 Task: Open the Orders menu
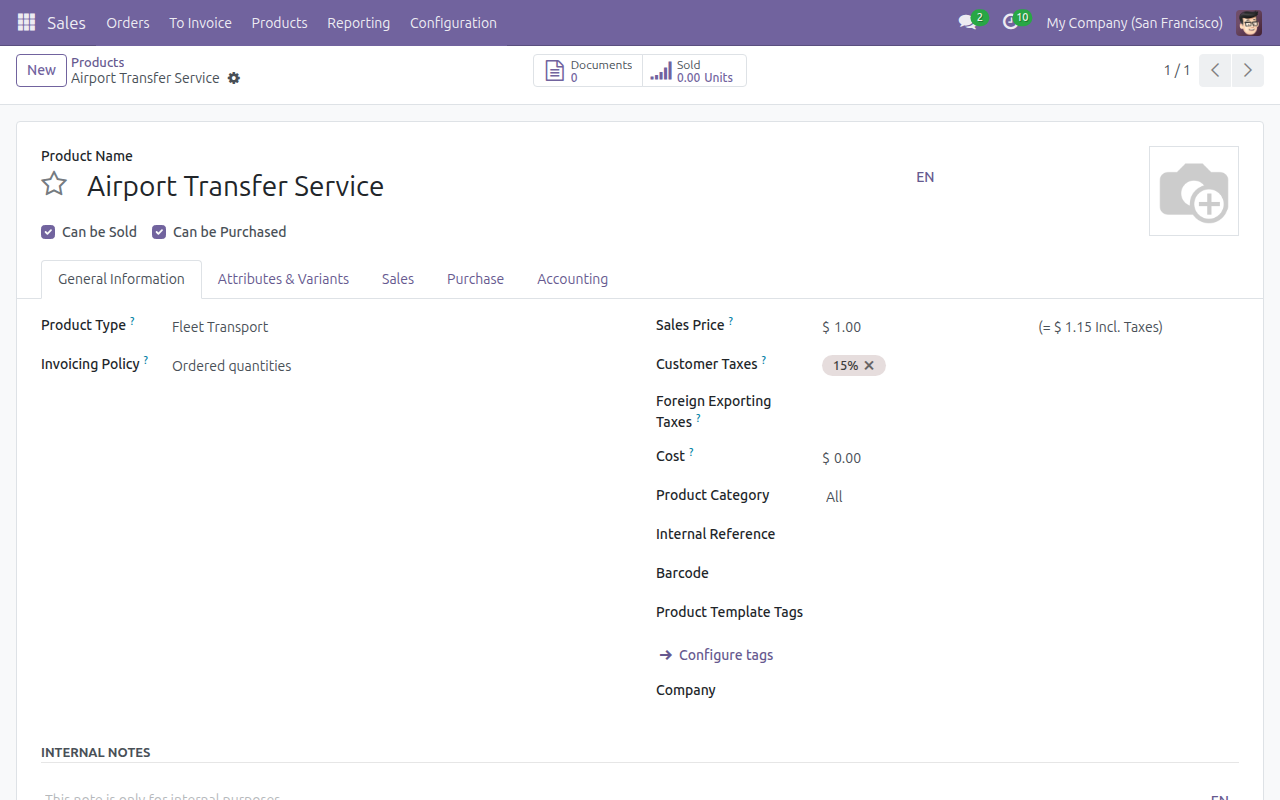[x=128, y=23]
